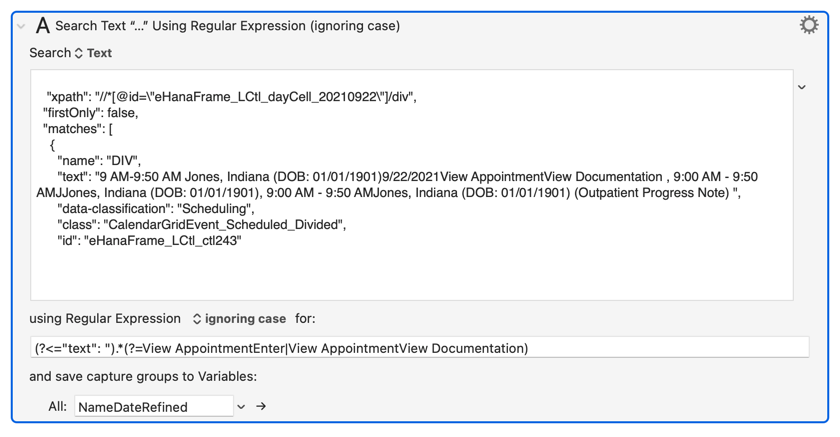Collapse the Search Text action disclosure chevron
Screen dimensions: 840x437
tap(21, 26)
